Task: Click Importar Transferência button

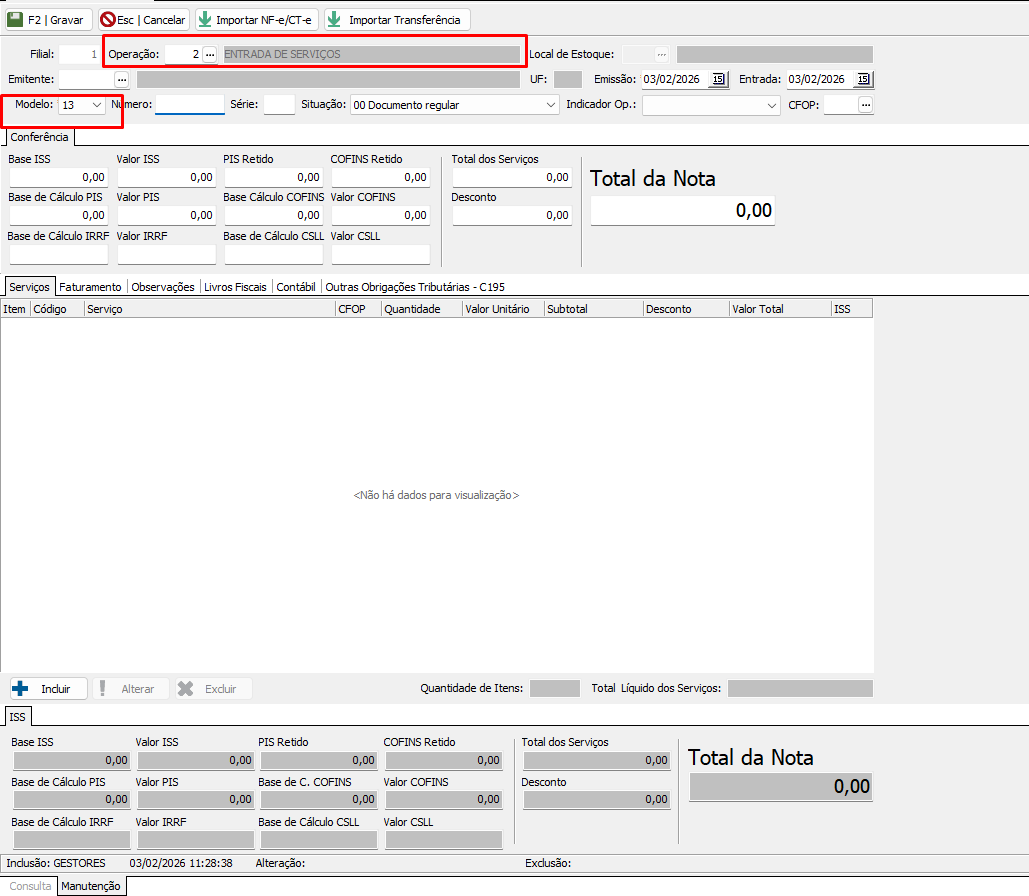Action: (x=396, y=20)
